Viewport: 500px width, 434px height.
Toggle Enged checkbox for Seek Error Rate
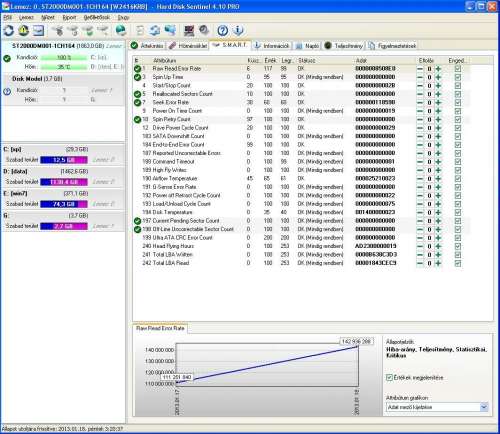point(458,102)
